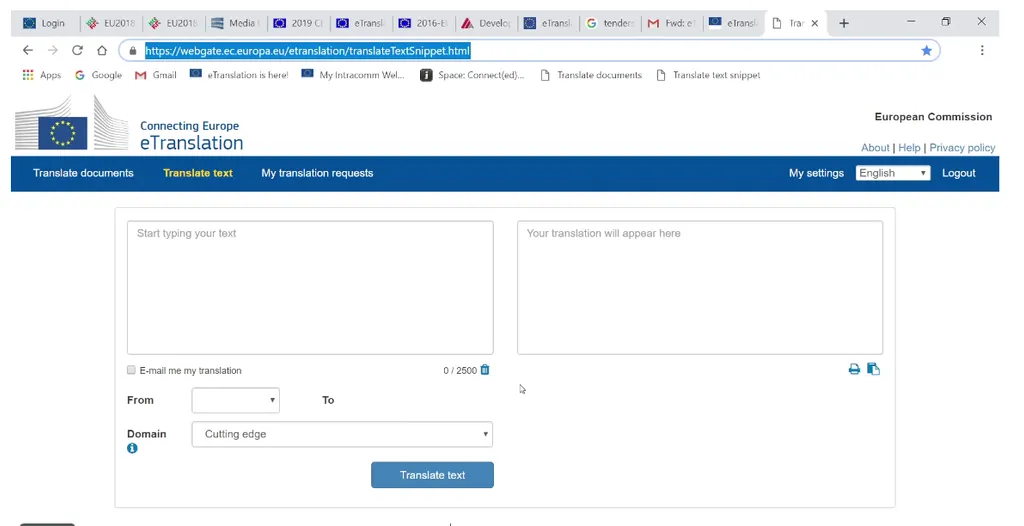
Task: Enable 'E-mail me my translation' checkbox
Action: click(x=131, y=370)
